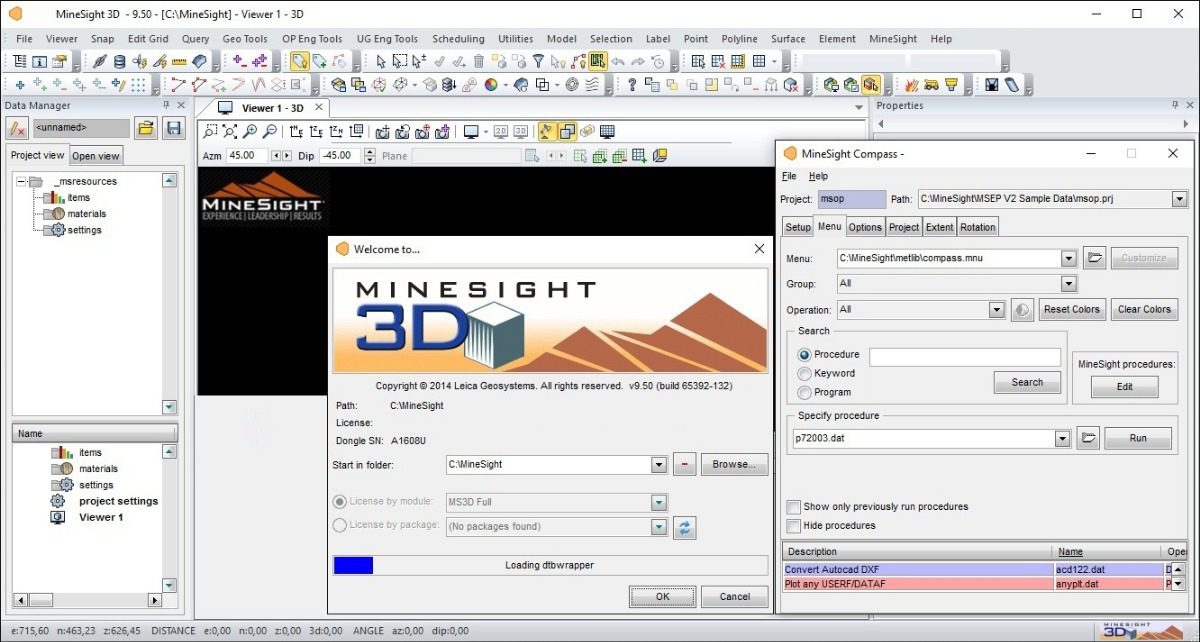Click the blast explosion icon

point(912,85)
